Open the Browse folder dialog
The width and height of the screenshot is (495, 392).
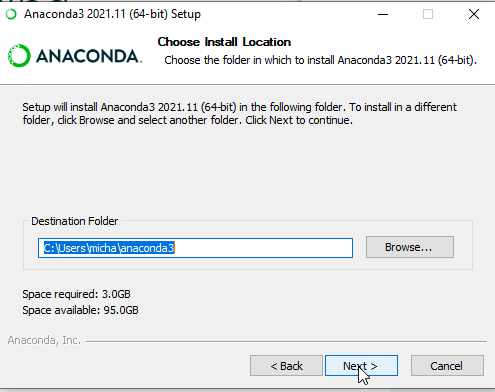(x=410, y=247)
